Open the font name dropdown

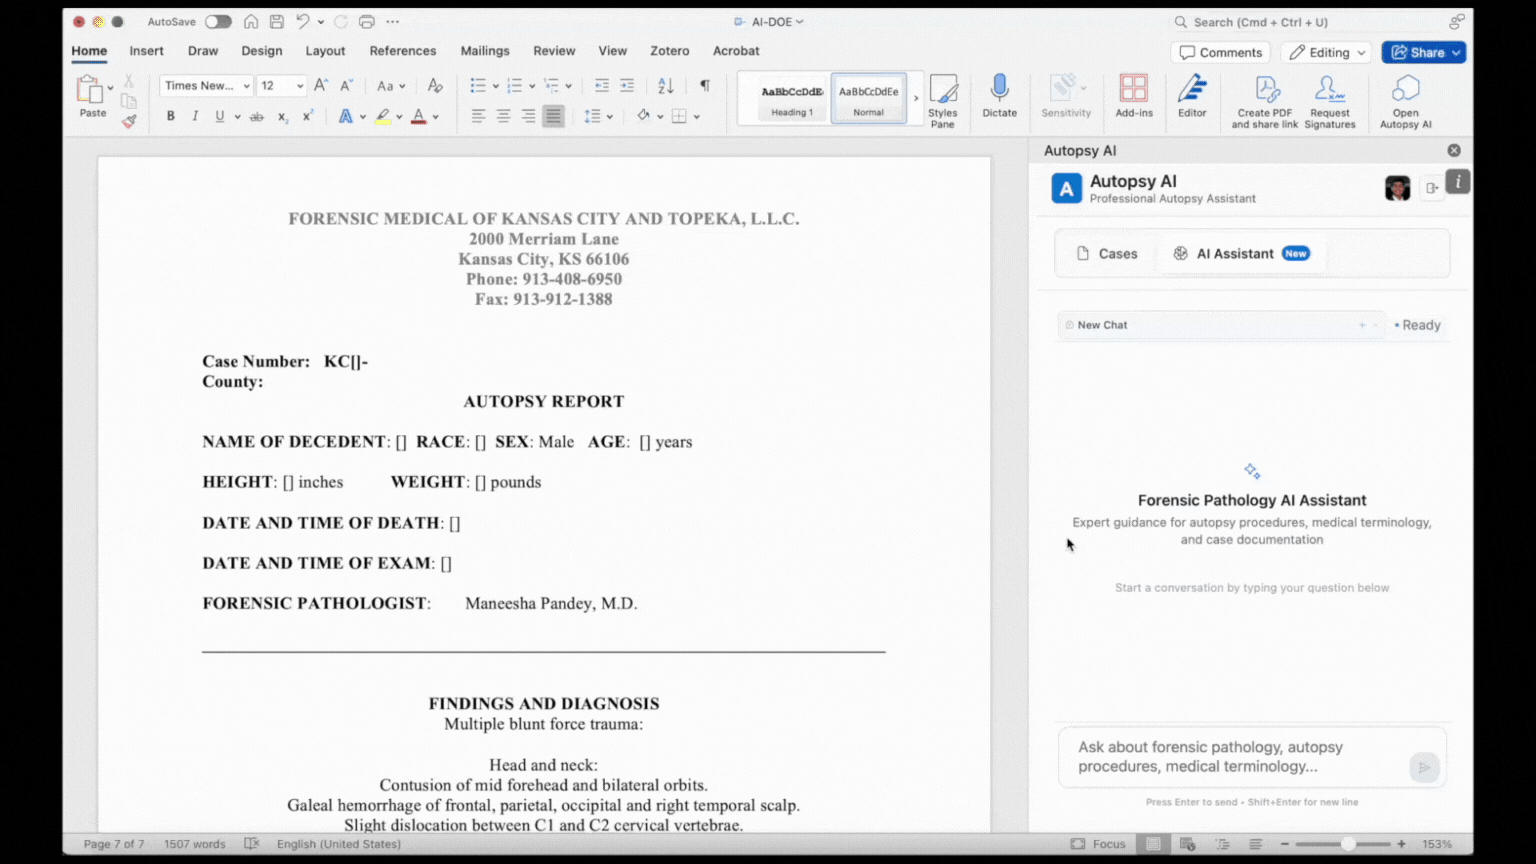(x=205, y=85)
